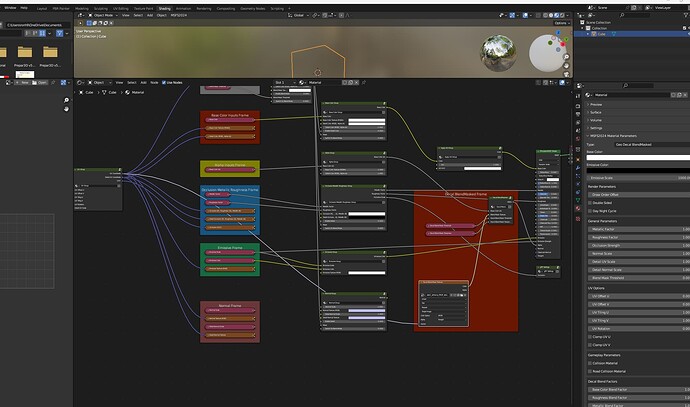
Task: Open the Modifiers properties tab wrench icon
Action: point(578,168)
